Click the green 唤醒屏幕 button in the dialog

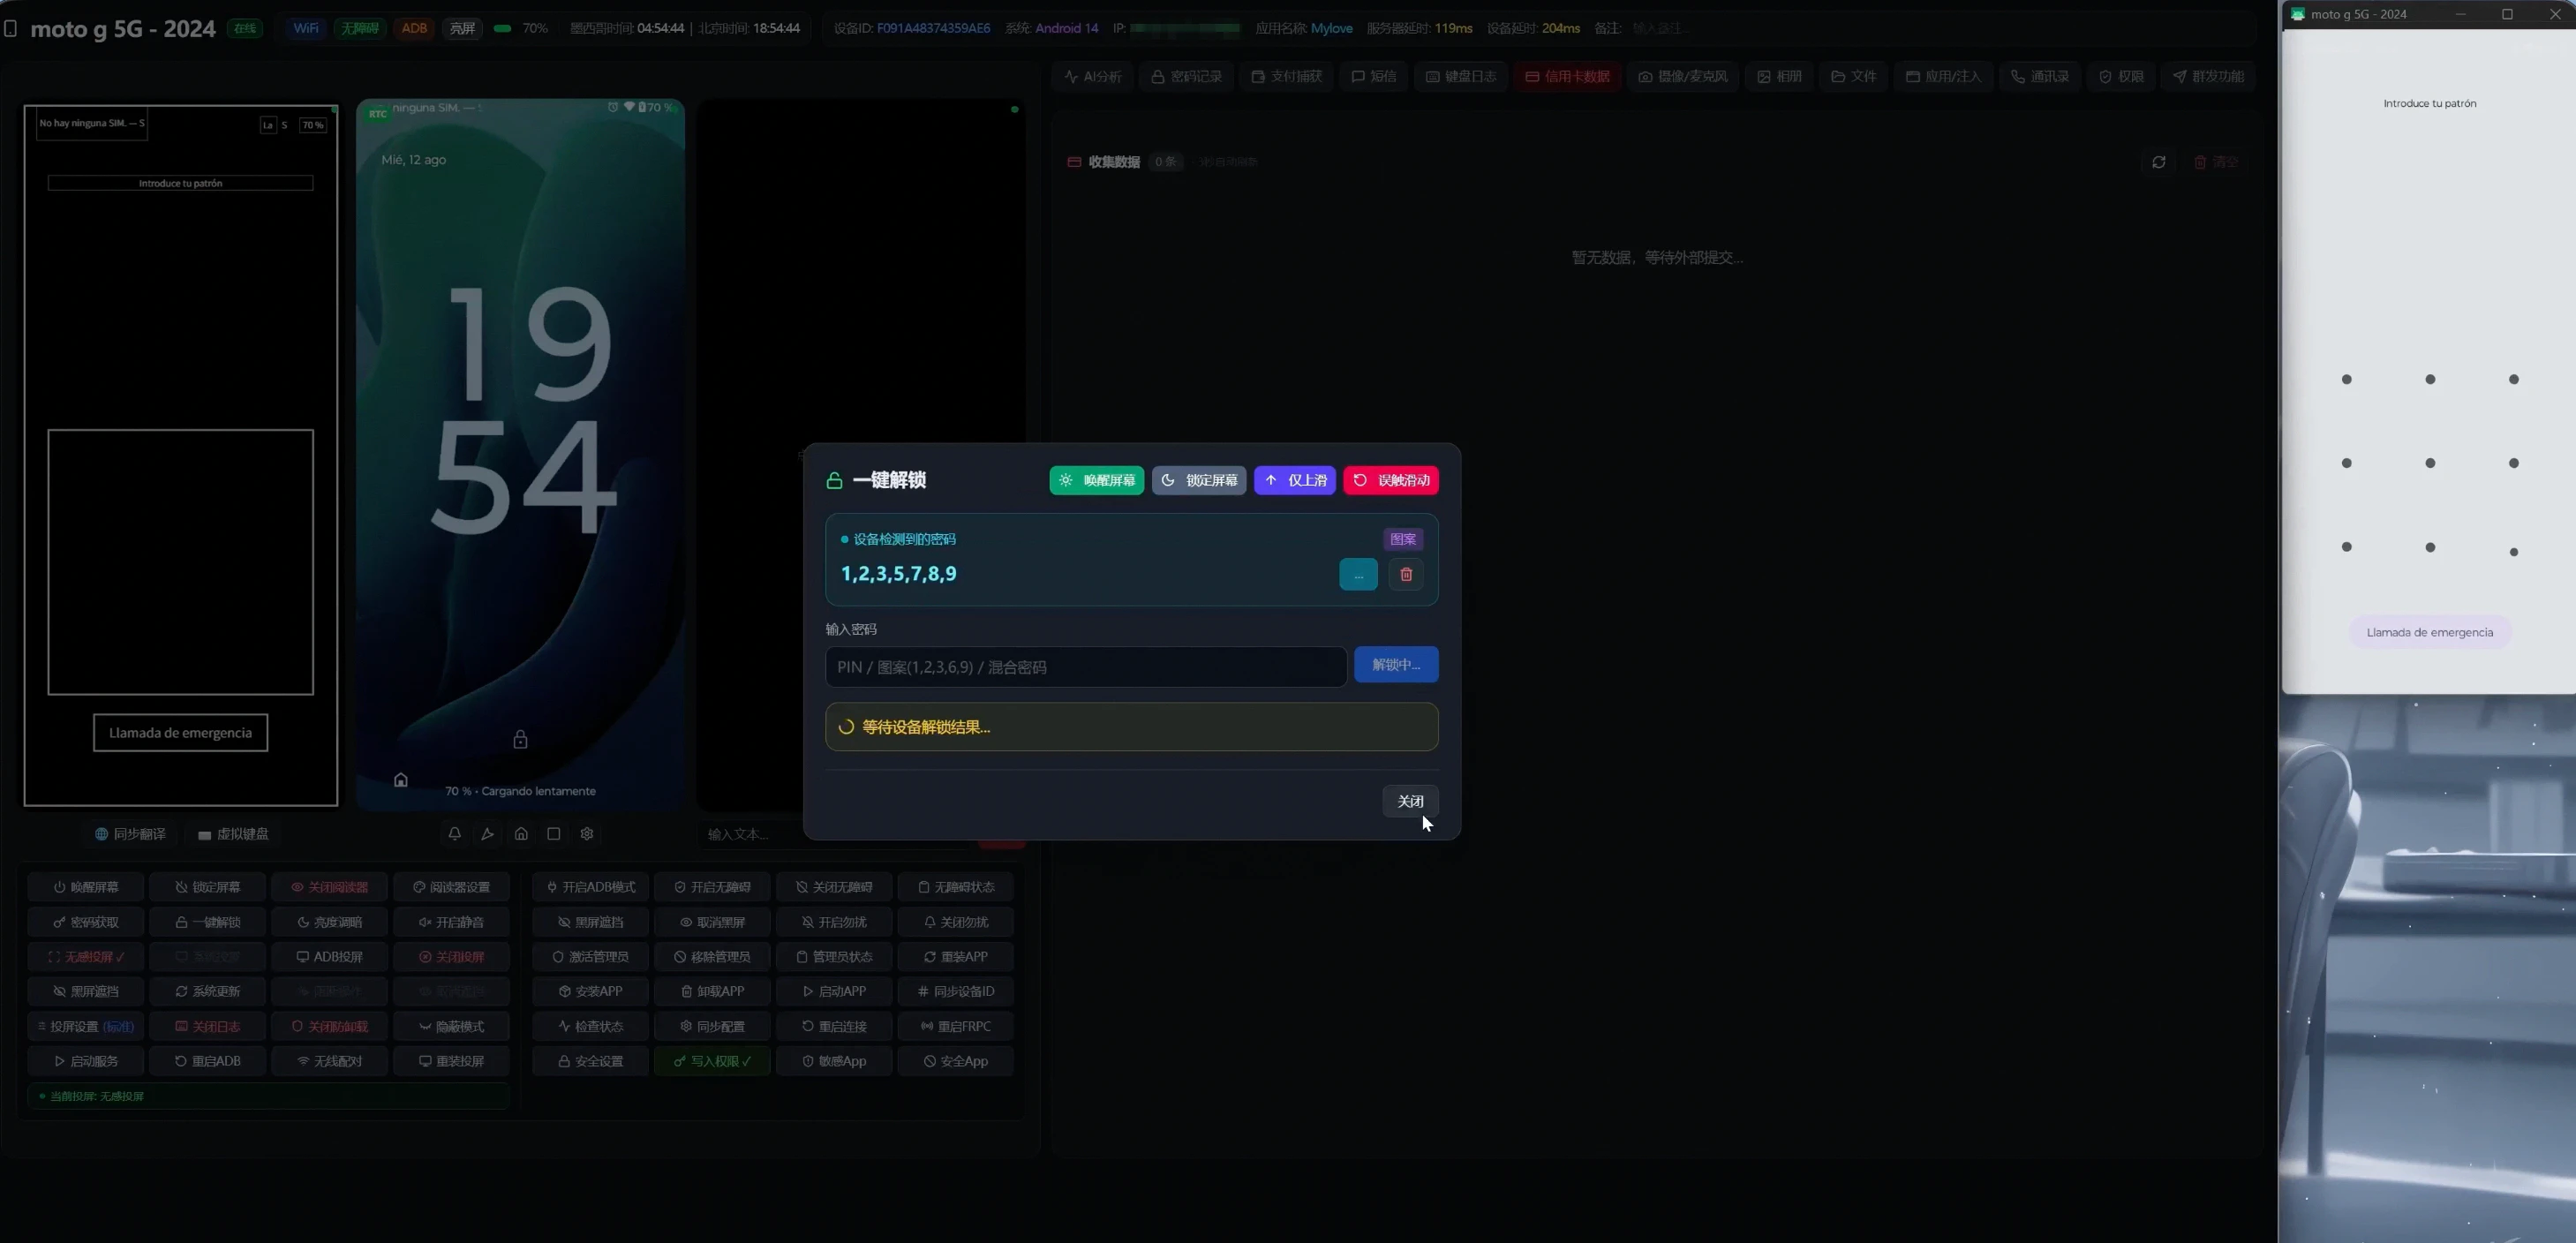pos(1096,480)
